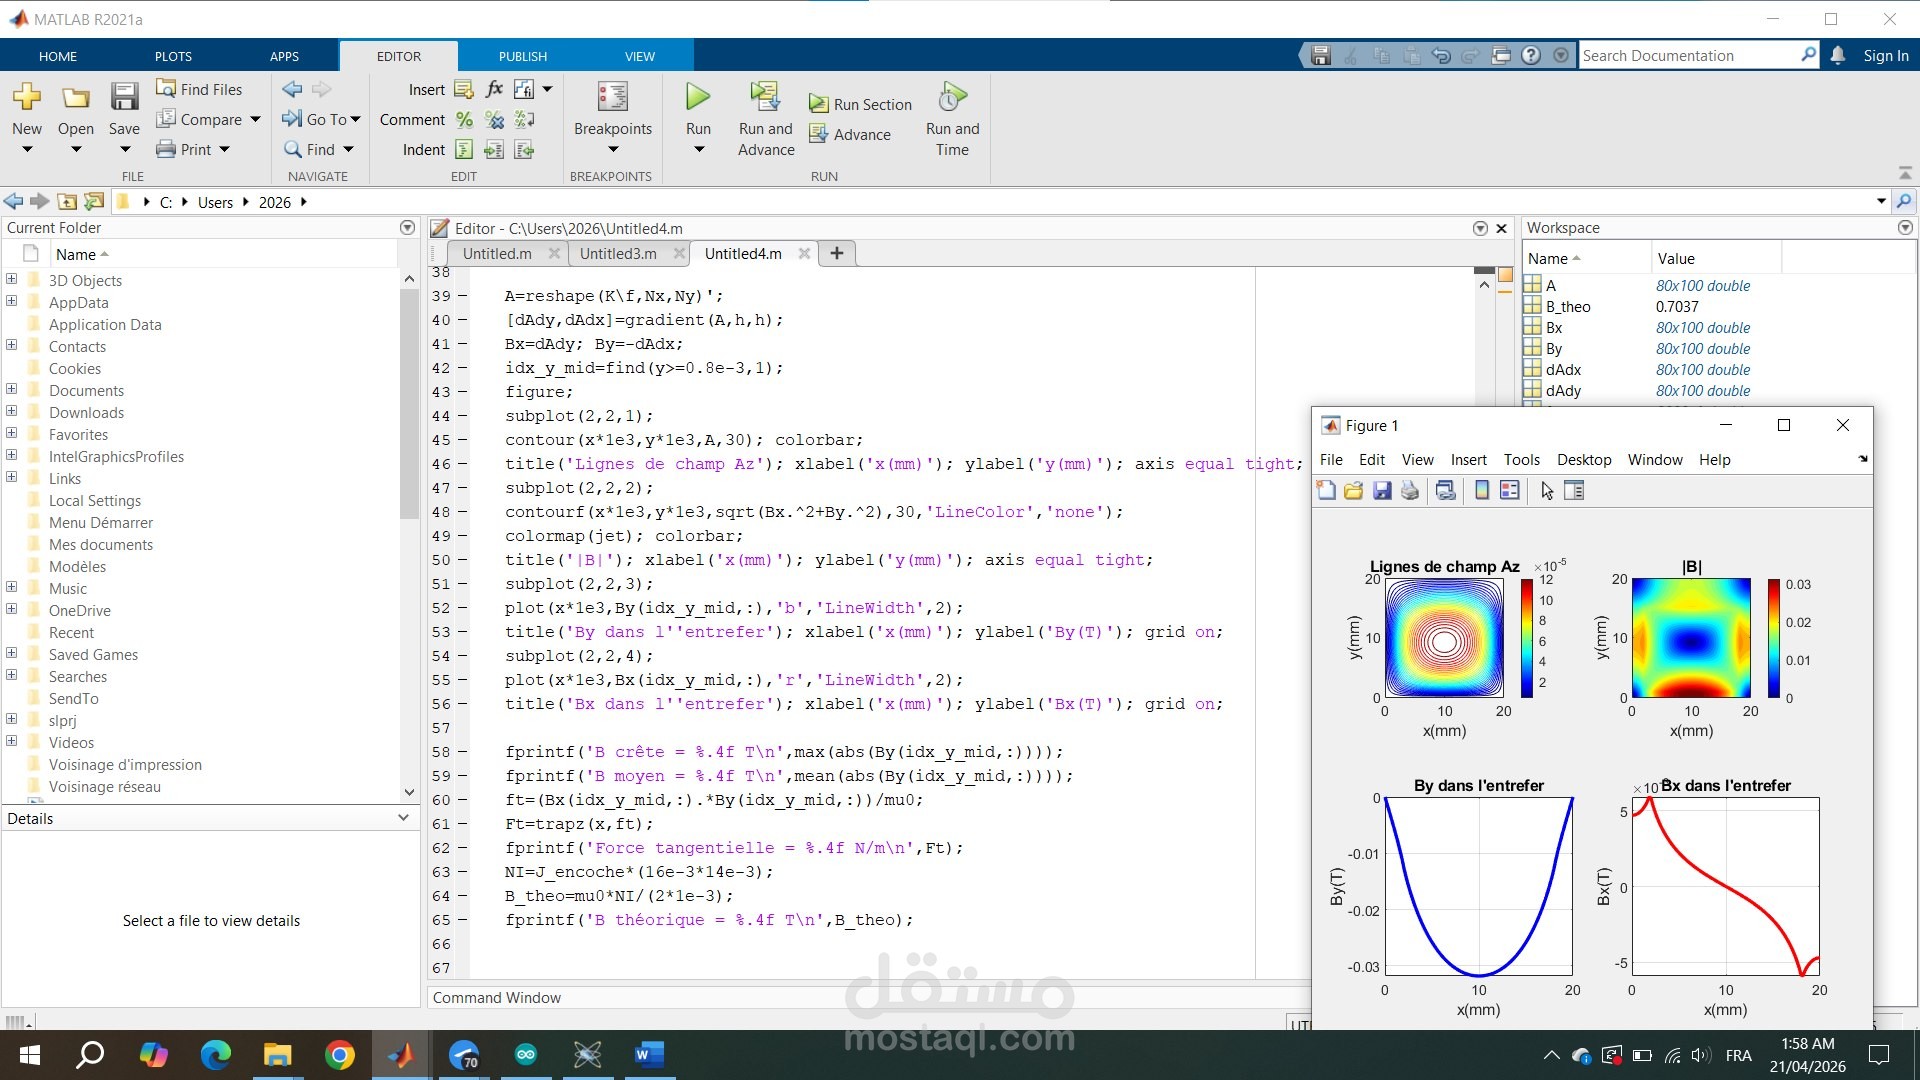Toggle Insert Colorbar in Figure toolbar

pyautogui.click(x=1482, y=490)
